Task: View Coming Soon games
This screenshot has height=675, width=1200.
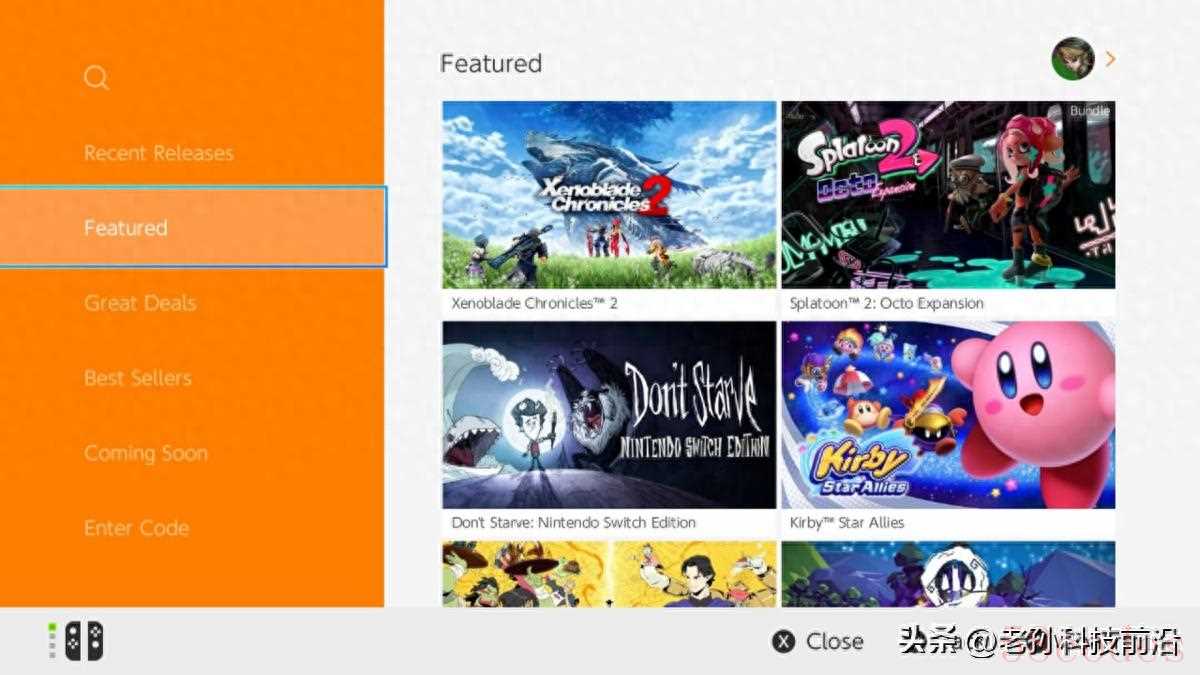Action: [146, 453]
